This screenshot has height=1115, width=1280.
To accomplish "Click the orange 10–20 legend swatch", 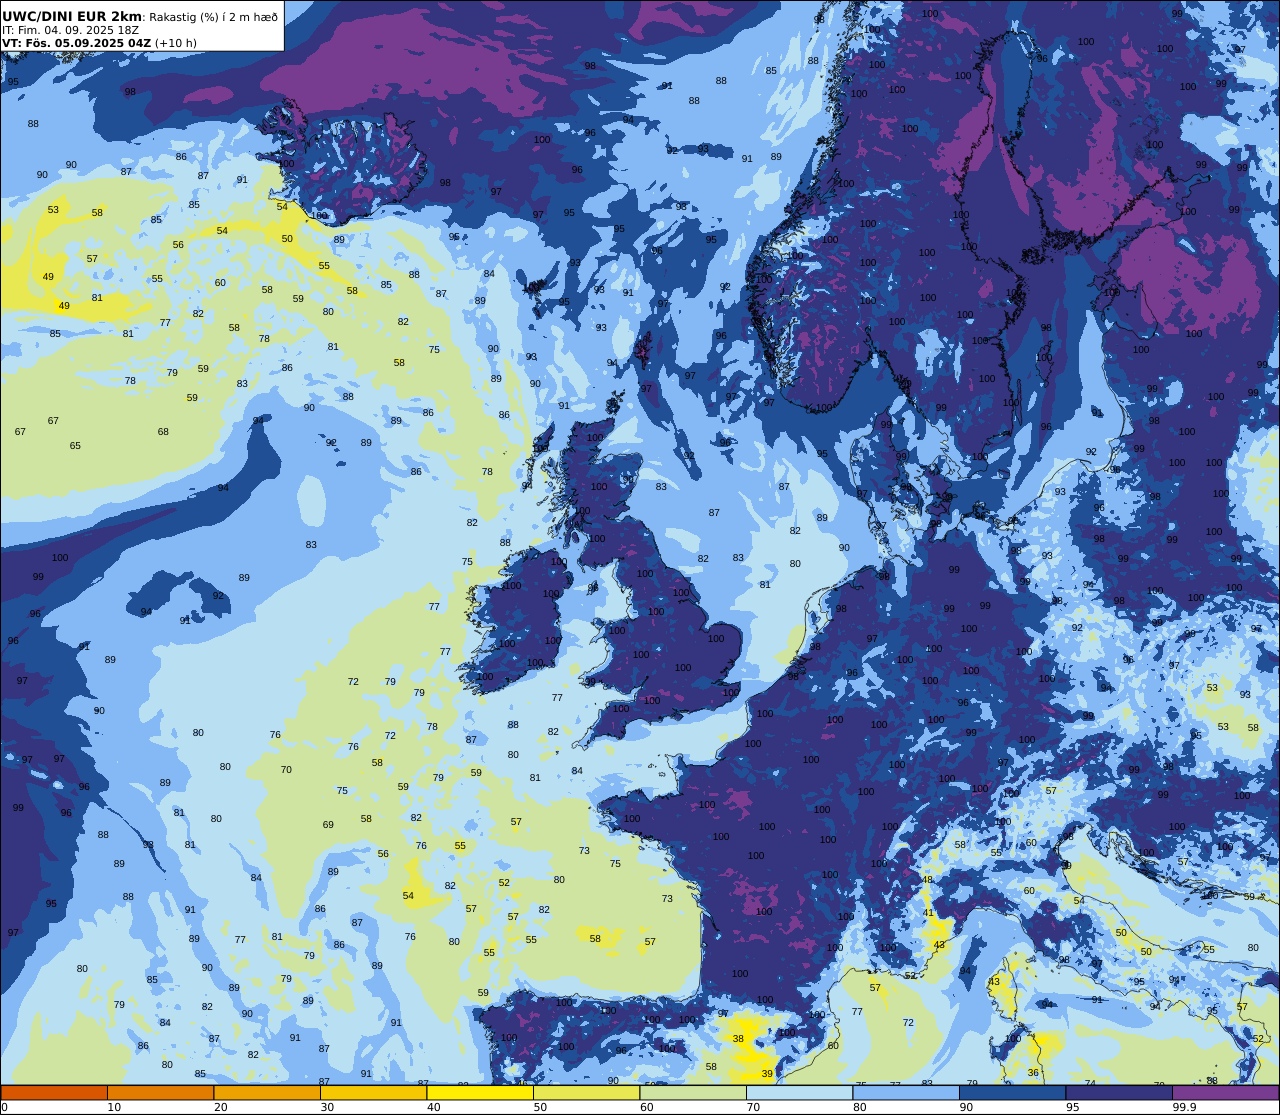I will pos(160,1092).
